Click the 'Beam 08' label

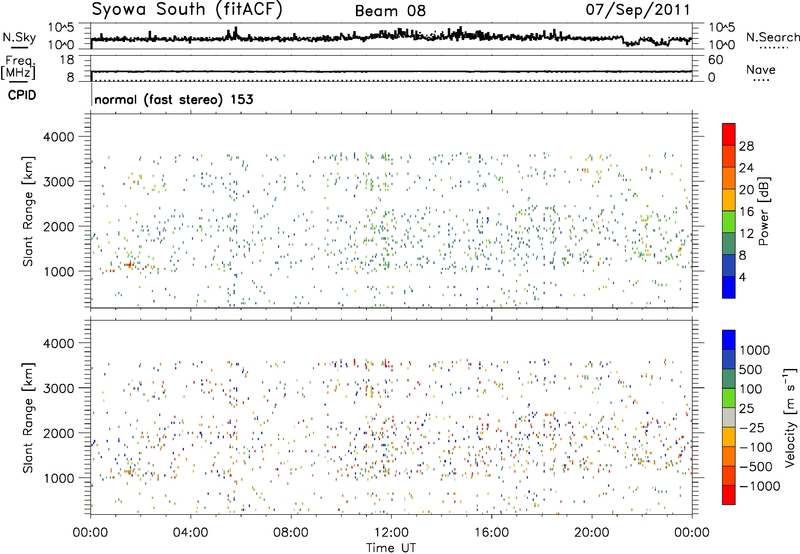(x=390, y=11)
